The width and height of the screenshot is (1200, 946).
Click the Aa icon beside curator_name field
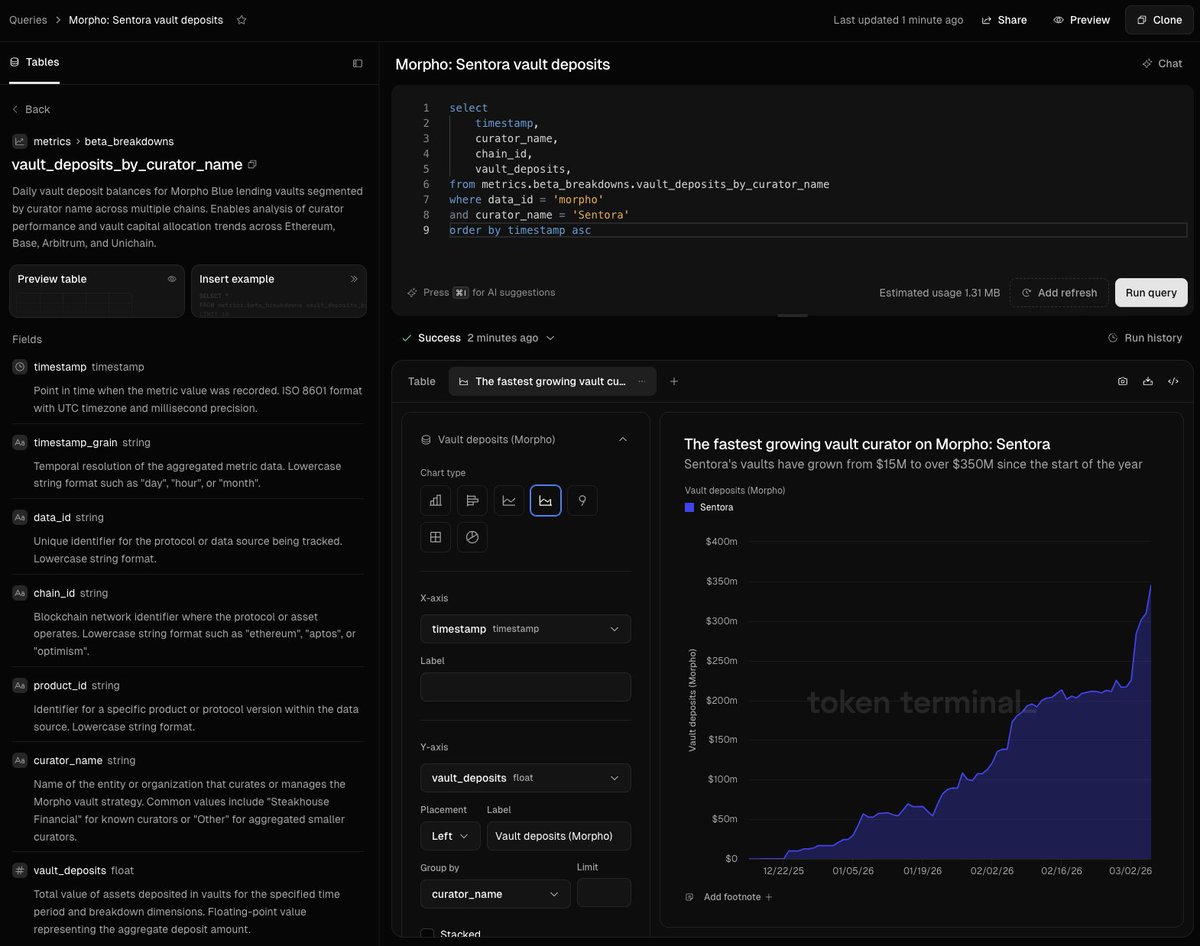pyautogui.click(x=19, y=760)
